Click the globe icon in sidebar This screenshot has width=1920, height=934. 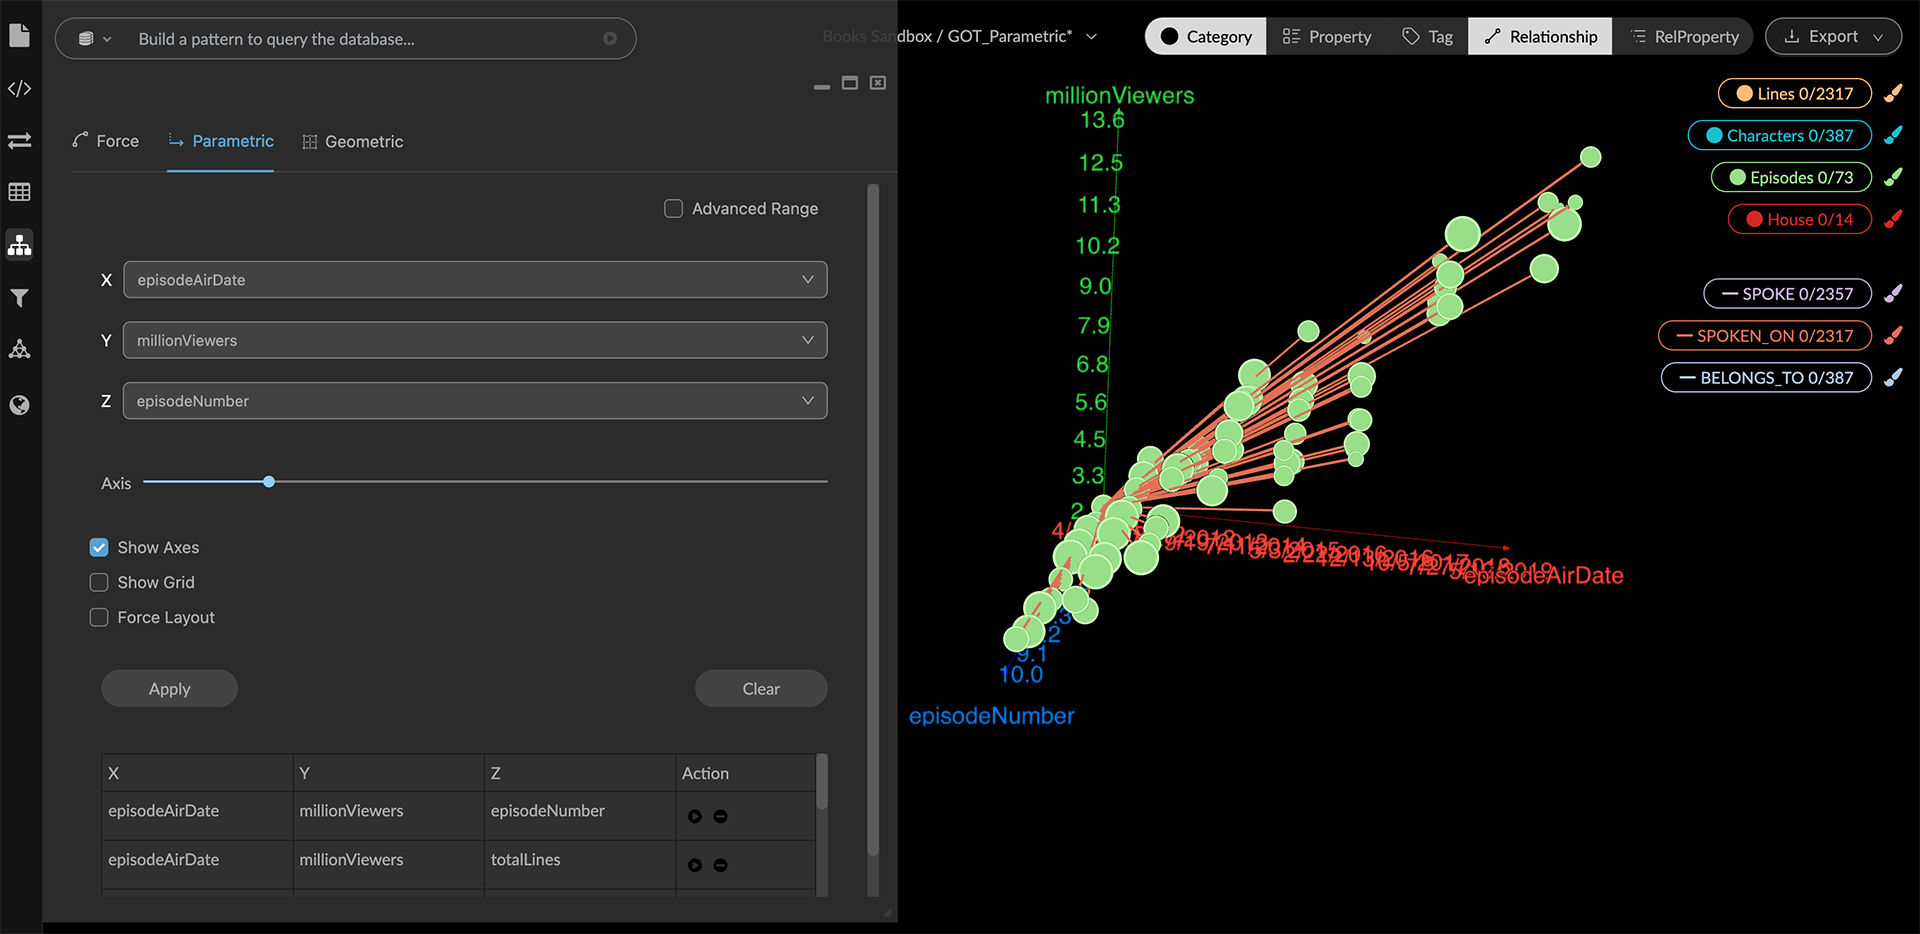coord(19,405)
